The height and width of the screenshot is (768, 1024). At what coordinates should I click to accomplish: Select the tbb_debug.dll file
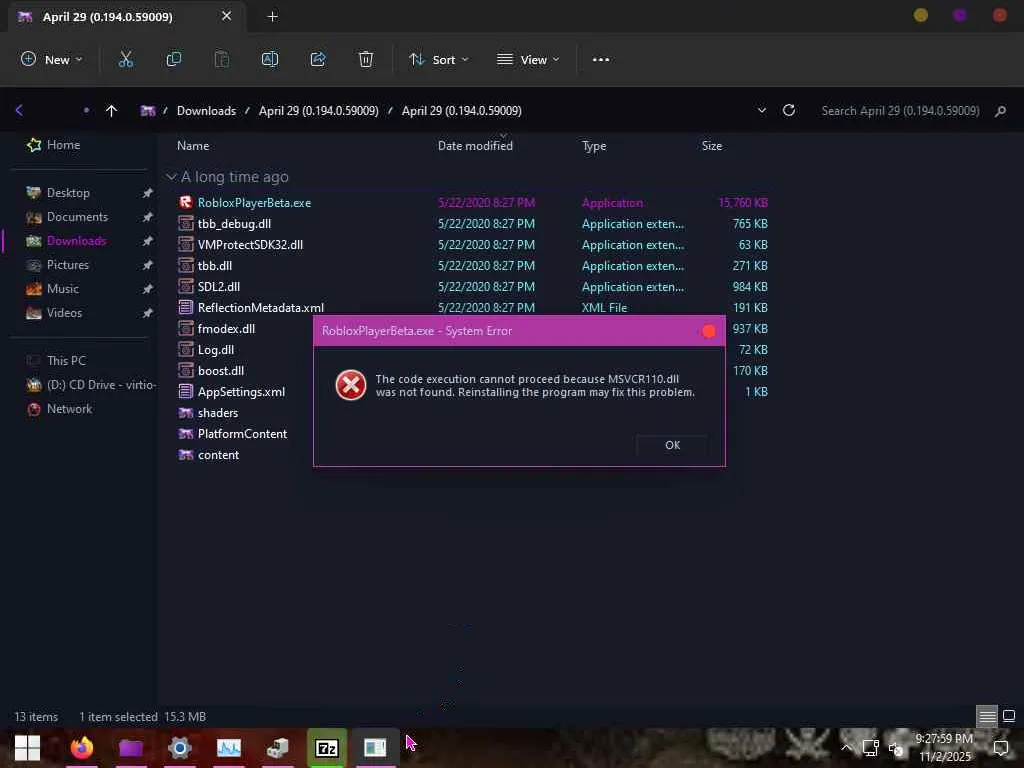(x=234, y=223)
